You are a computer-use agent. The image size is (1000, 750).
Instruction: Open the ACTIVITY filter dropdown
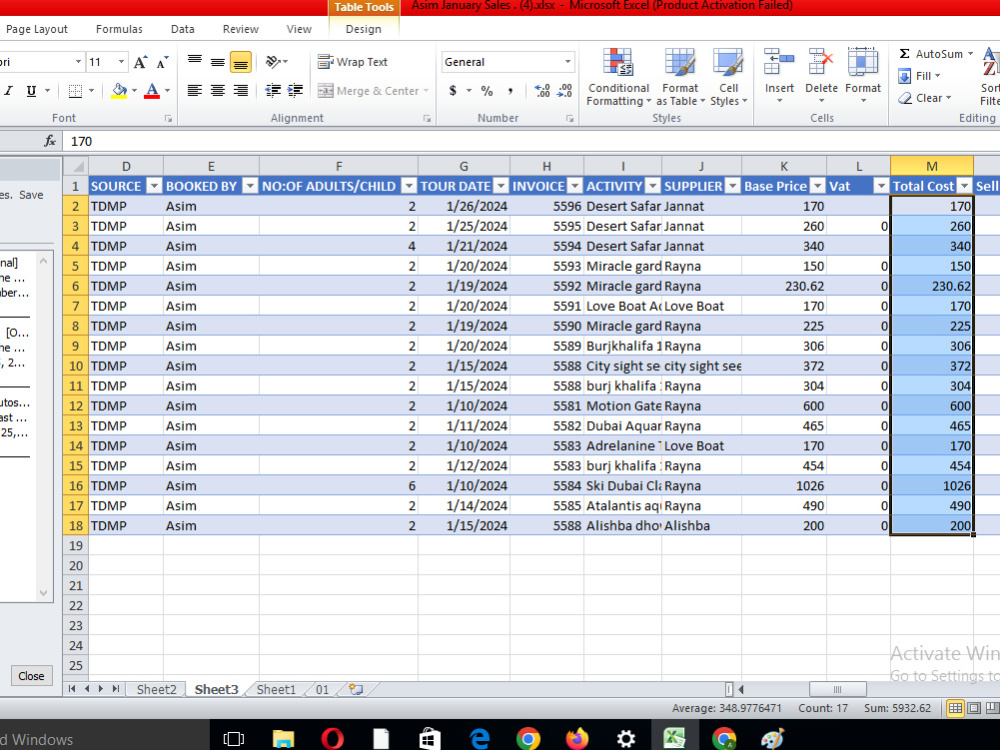(652, 186)
